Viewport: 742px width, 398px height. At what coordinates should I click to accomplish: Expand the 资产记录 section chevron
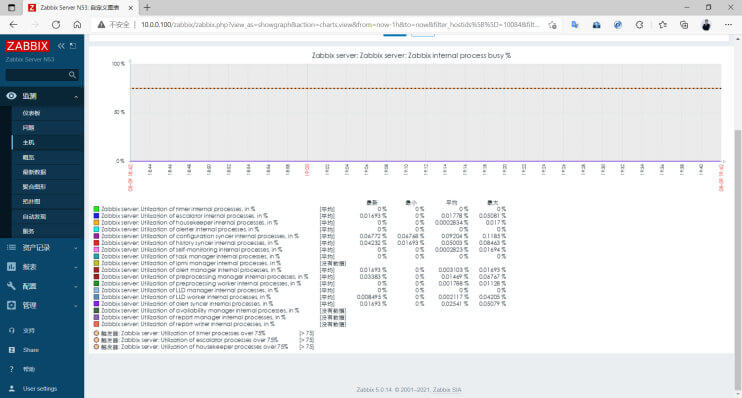[x=76, y=248]
